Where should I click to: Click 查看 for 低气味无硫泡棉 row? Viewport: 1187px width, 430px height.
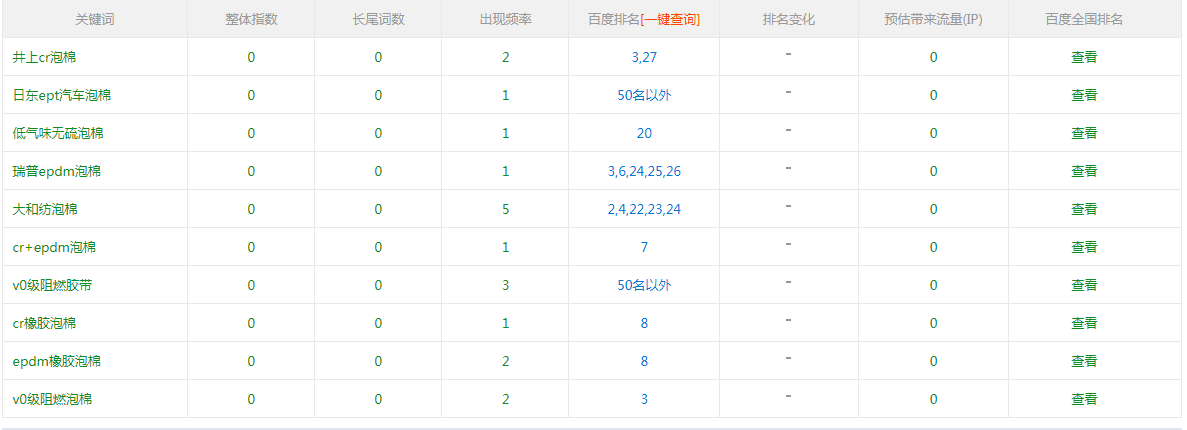coord(1084,133)
